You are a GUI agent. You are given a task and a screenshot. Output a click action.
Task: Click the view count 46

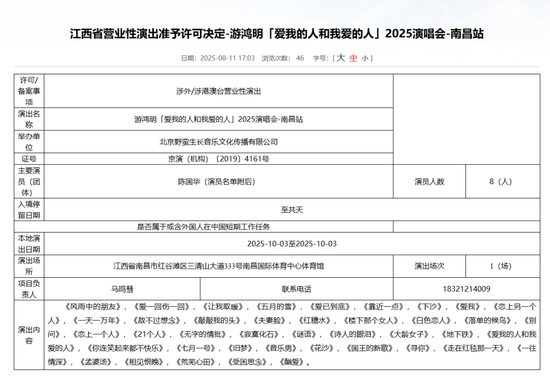[300, 58]
